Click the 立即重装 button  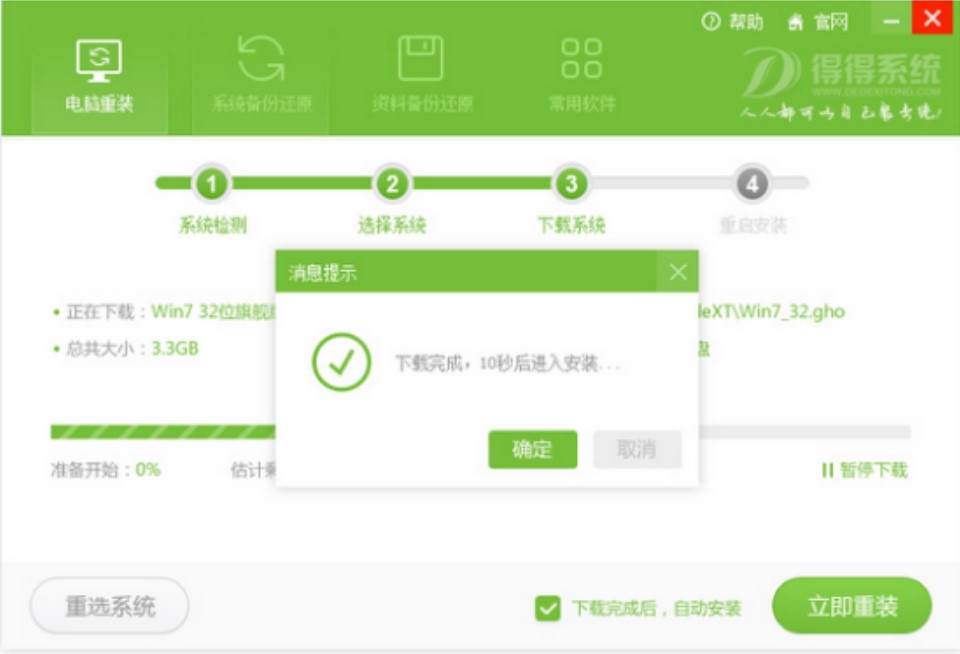tap(852, 606)
